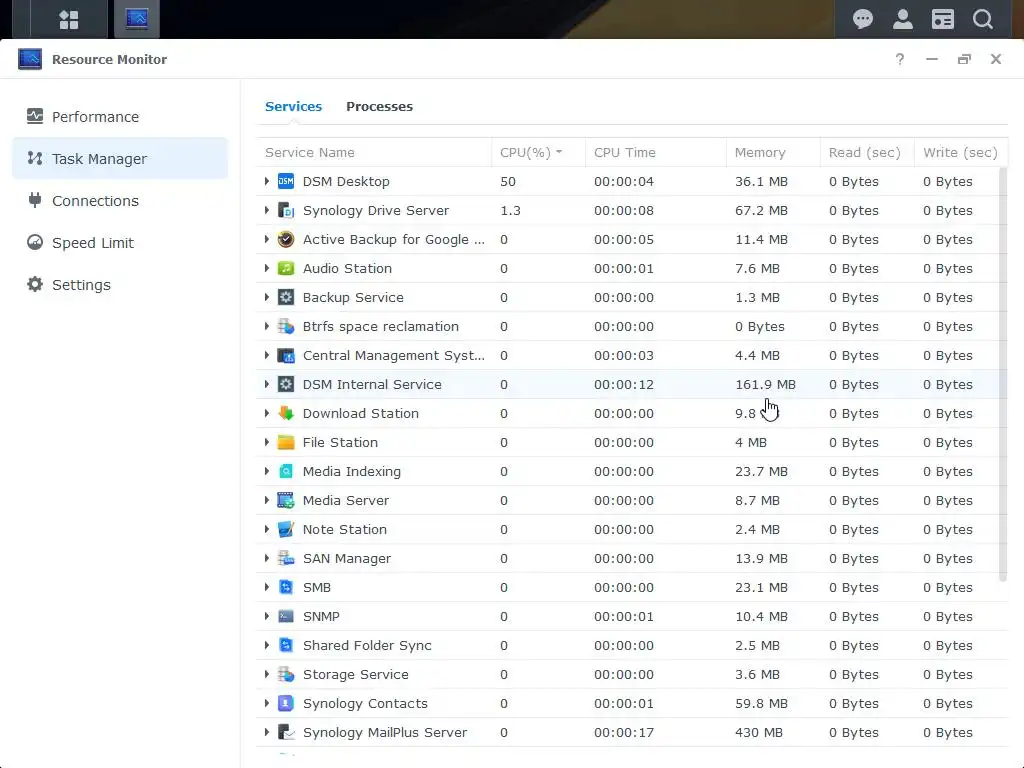Open the Speed Limit section
This screenshot has width=1024, height=768.
click(x=120, y=243)
